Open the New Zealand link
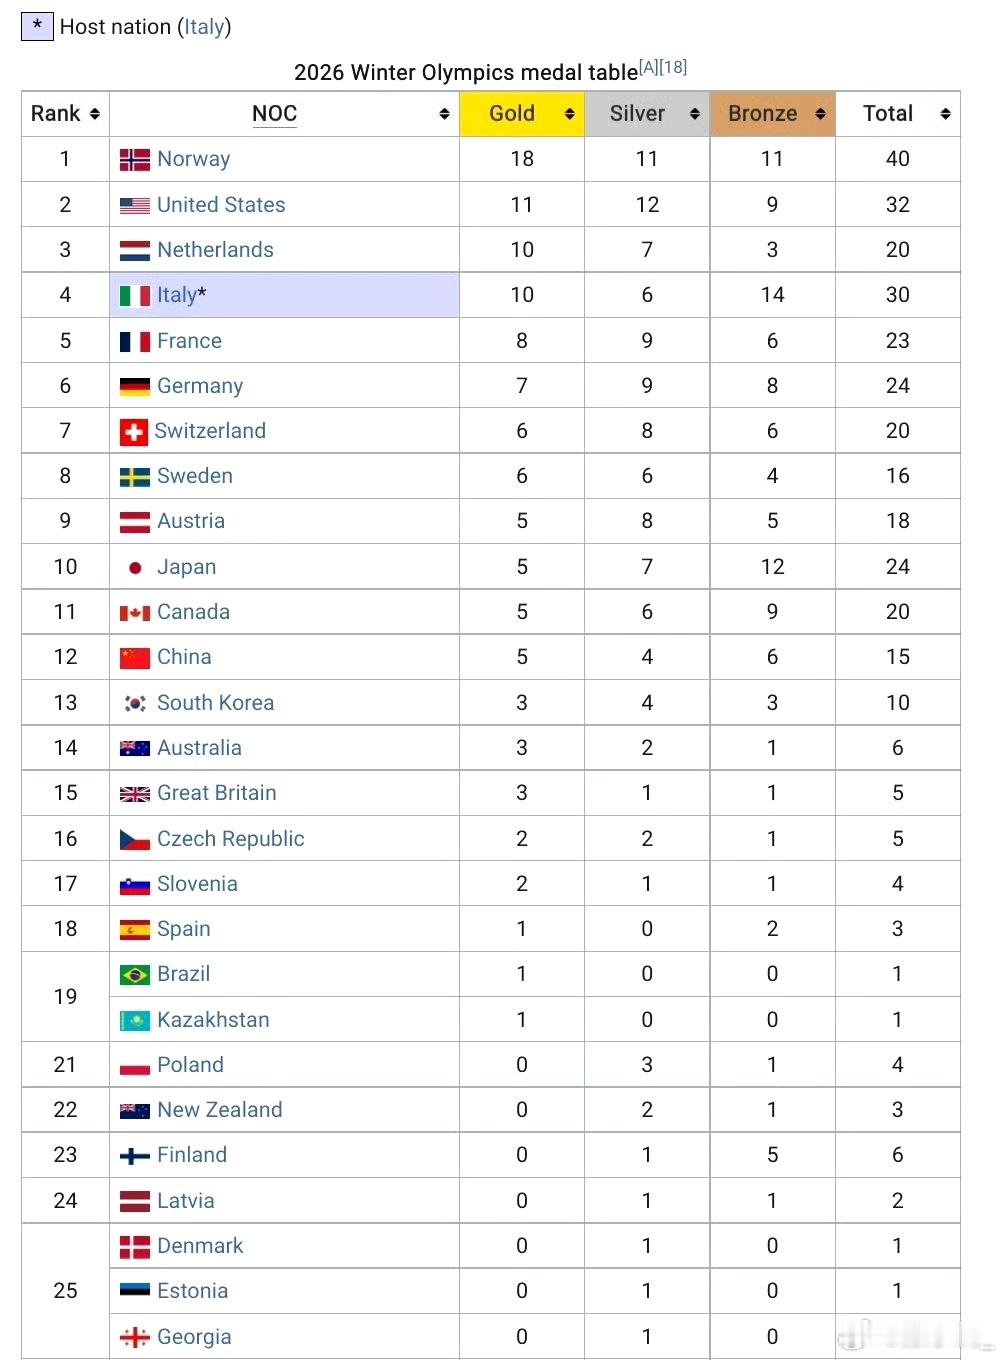 click(220, 1110)
